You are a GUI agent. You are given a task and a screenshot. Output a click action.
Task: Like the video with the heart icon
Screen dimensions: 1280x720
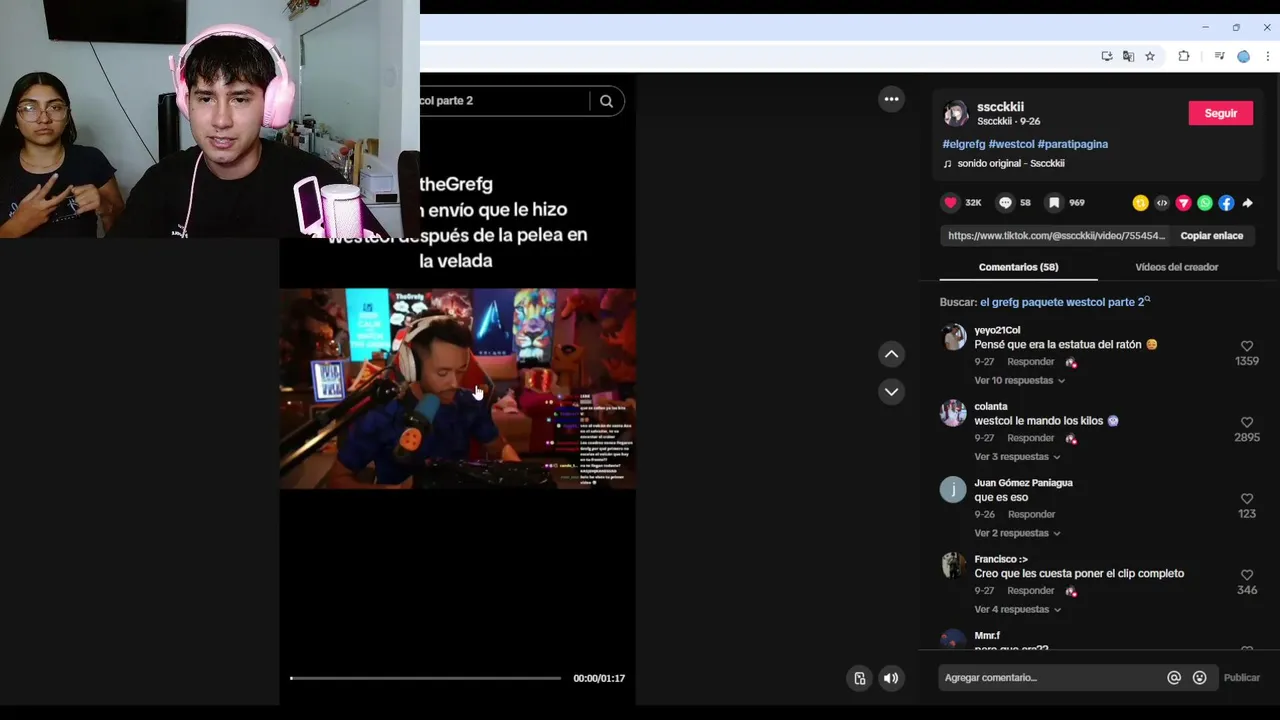[x=950, y=203]
